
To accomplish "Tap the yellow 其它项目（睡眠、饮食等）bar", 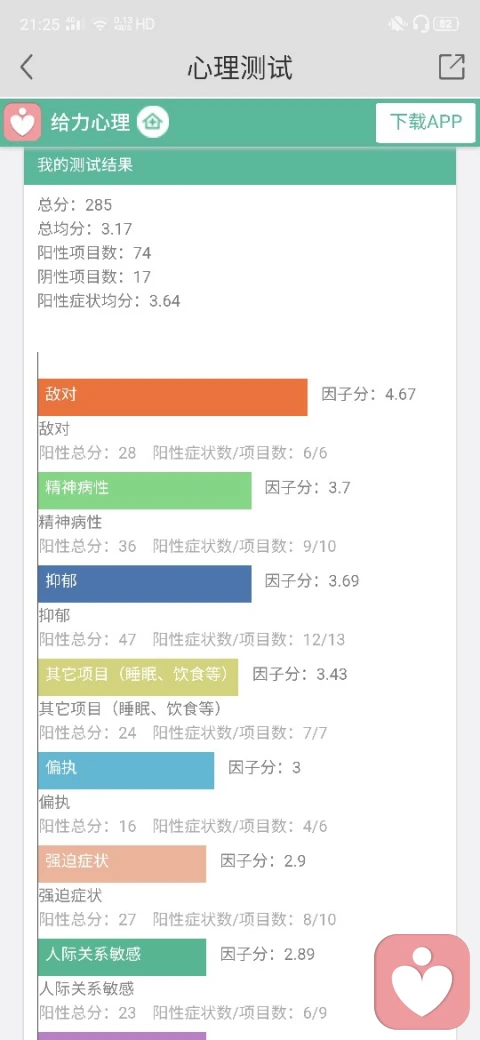I will (138, 677).
